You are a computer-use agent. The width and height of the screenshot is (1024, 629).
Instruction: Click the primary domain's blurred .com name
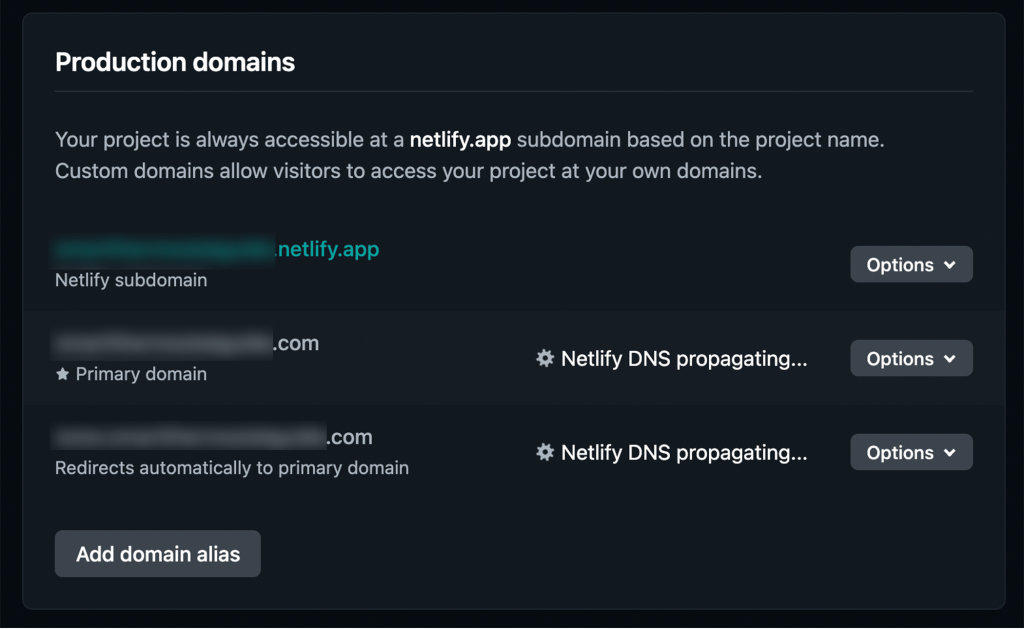coord(187,343)
